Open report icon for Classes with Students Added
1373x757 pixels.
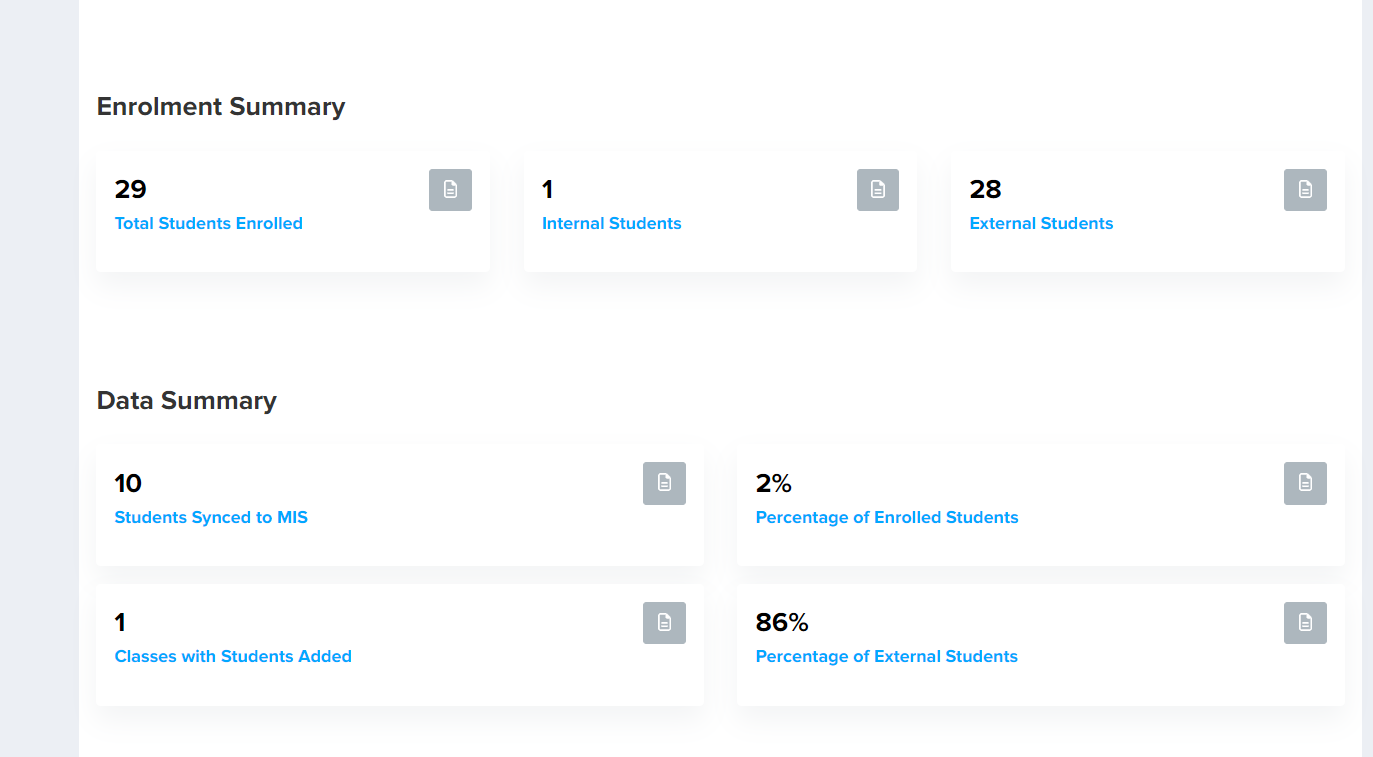coord(664,623)
